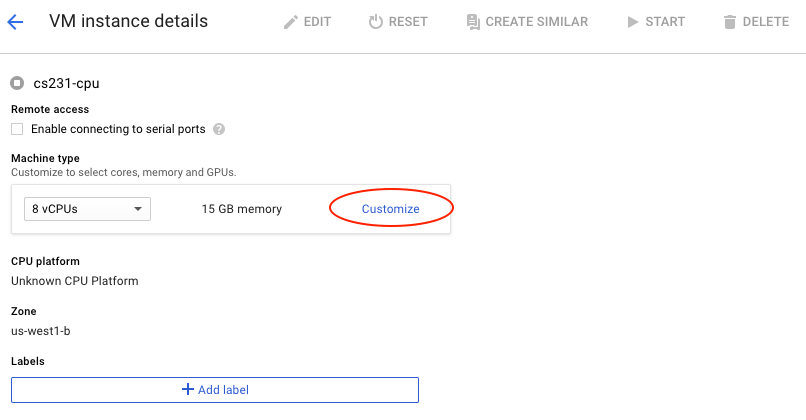Enable connecting to serial ports checkbox
Screen dimensions: 806x420
point(17,129)
